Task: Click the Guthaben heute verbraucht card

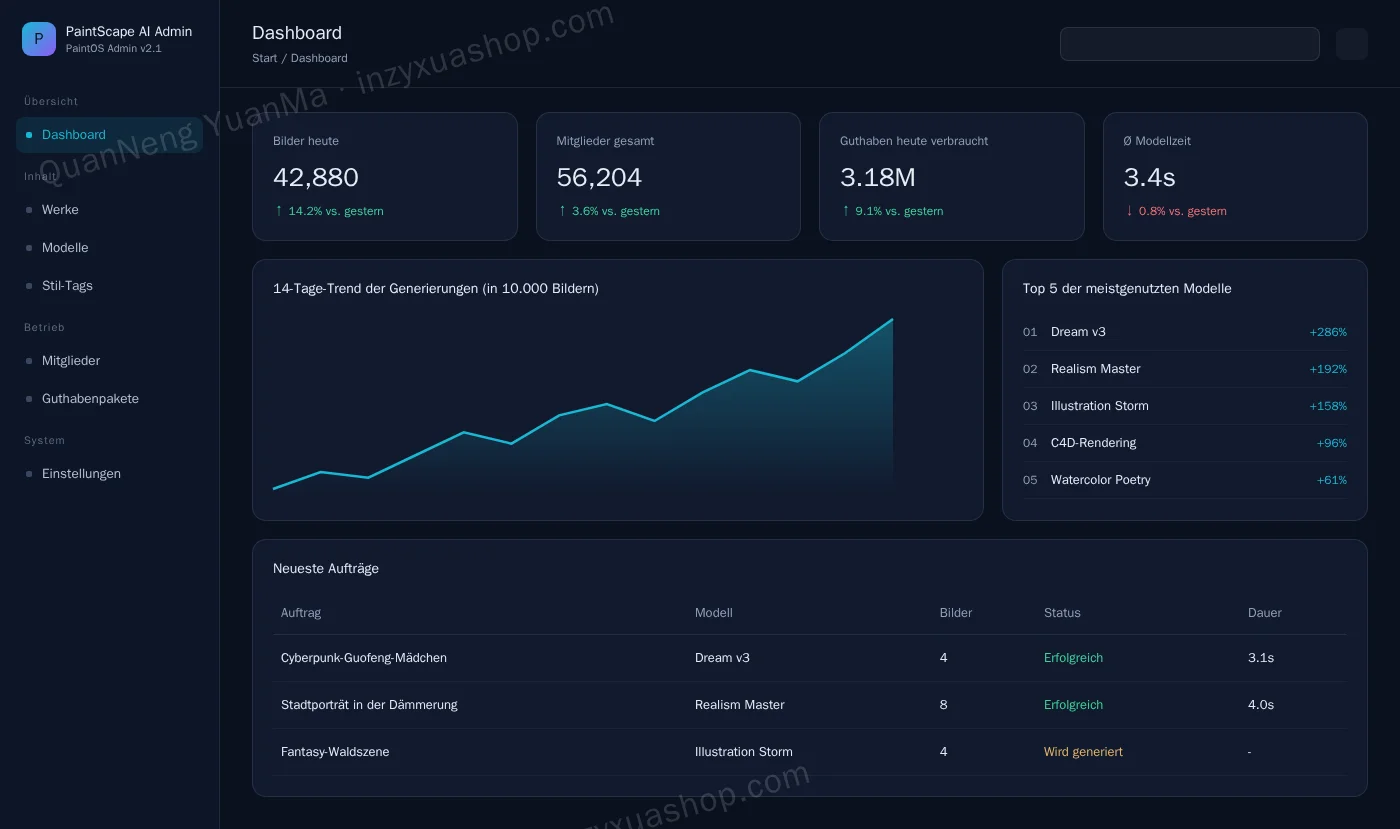Action: (952, 176)
